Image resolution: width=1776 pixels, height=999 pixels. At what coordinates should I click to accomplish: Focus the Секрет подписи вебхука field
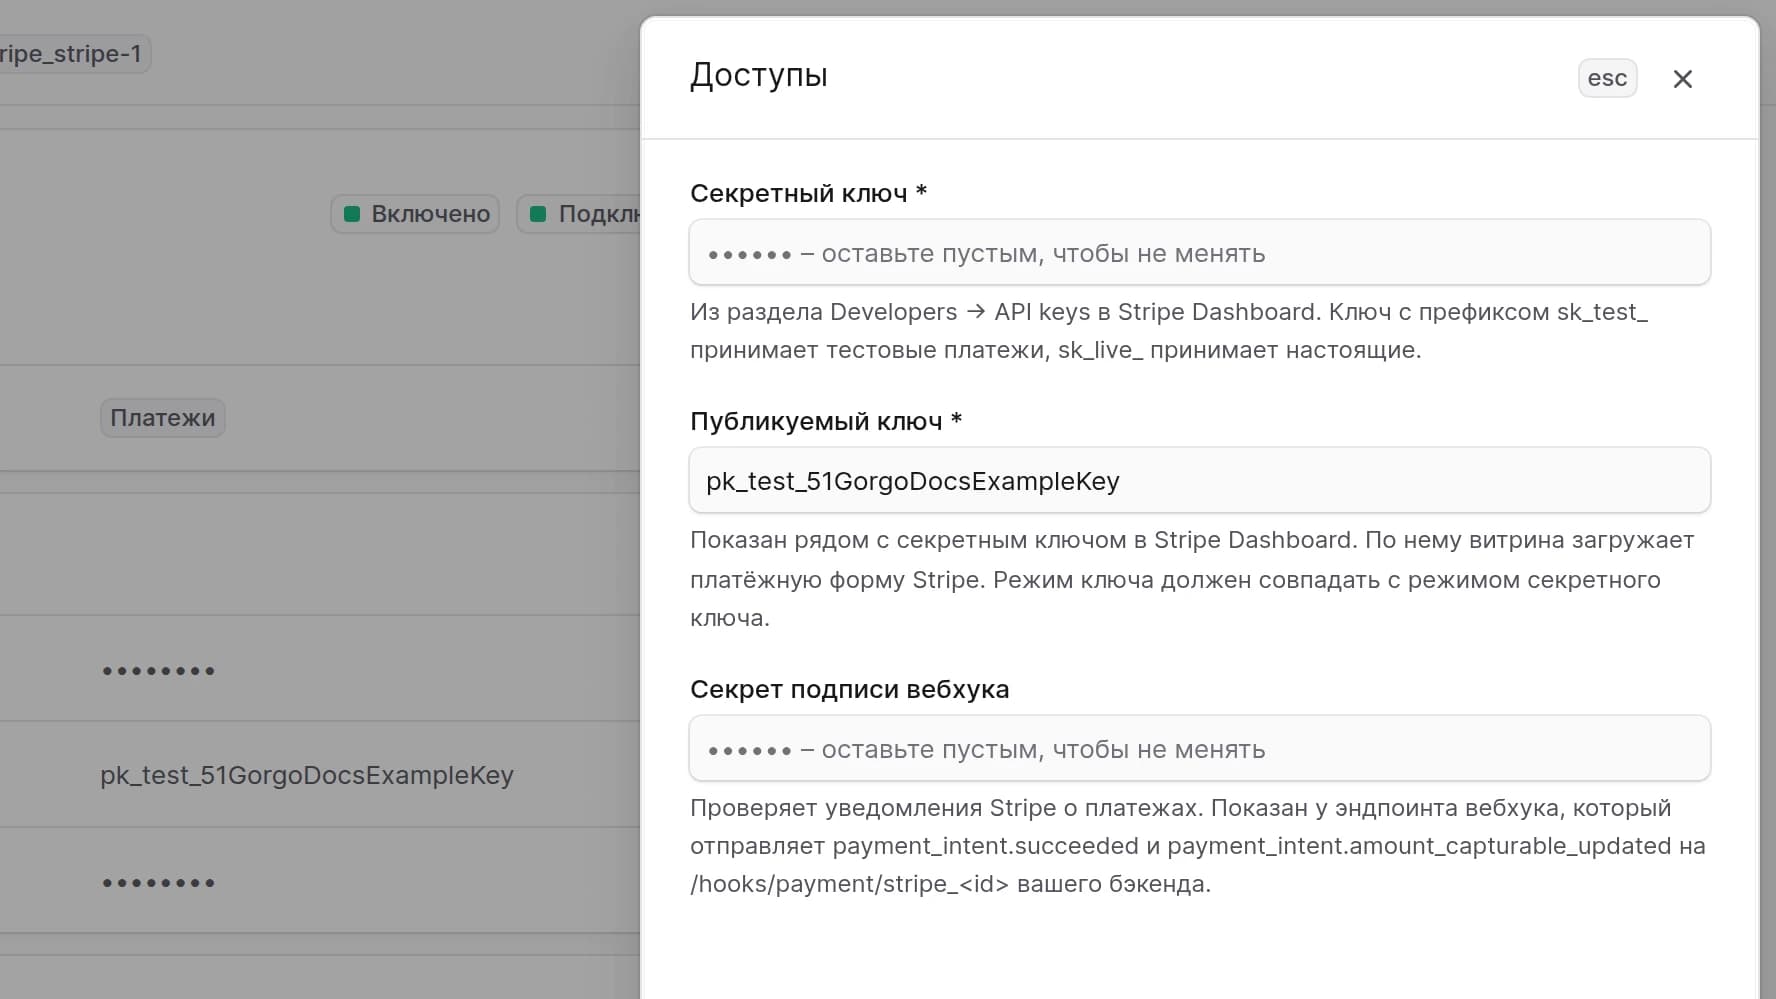pyautogui.click(x=1199, y=749)
